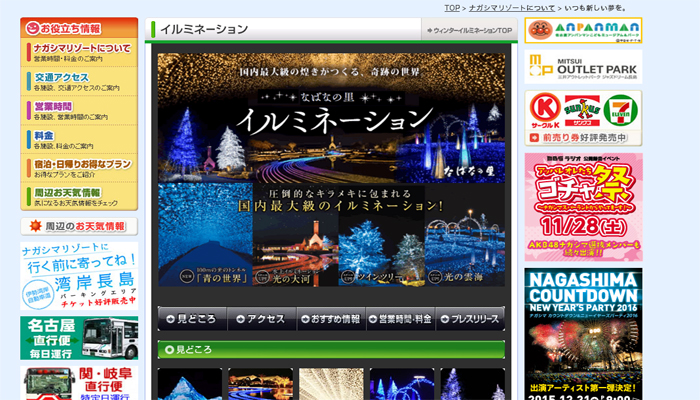Click the golden light tunnel thumbnail

(x=331, y=384)
